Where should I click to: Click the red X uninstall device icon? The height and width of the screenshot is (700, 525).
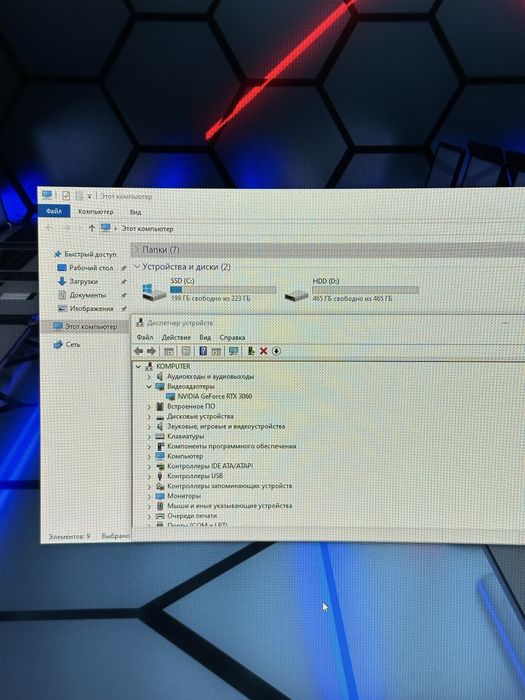263,351
